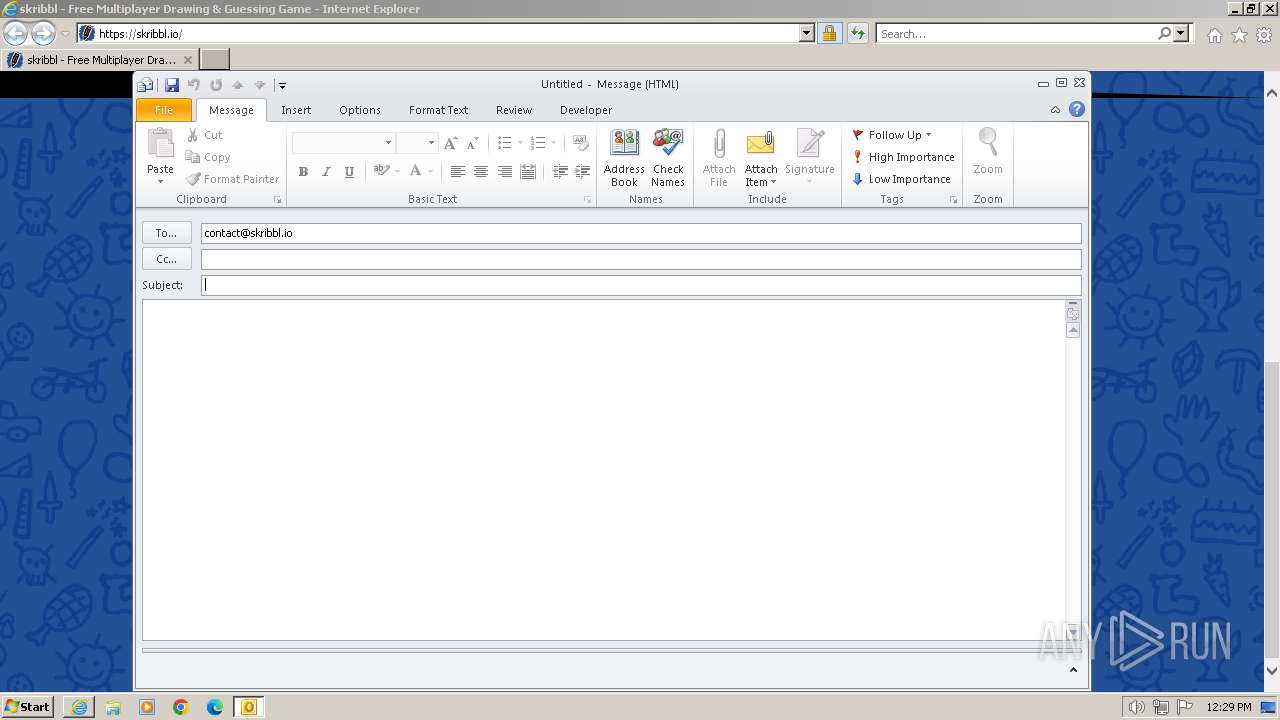Open the File tab
The height and width of the screenshot is (720, 1280).
164,110
